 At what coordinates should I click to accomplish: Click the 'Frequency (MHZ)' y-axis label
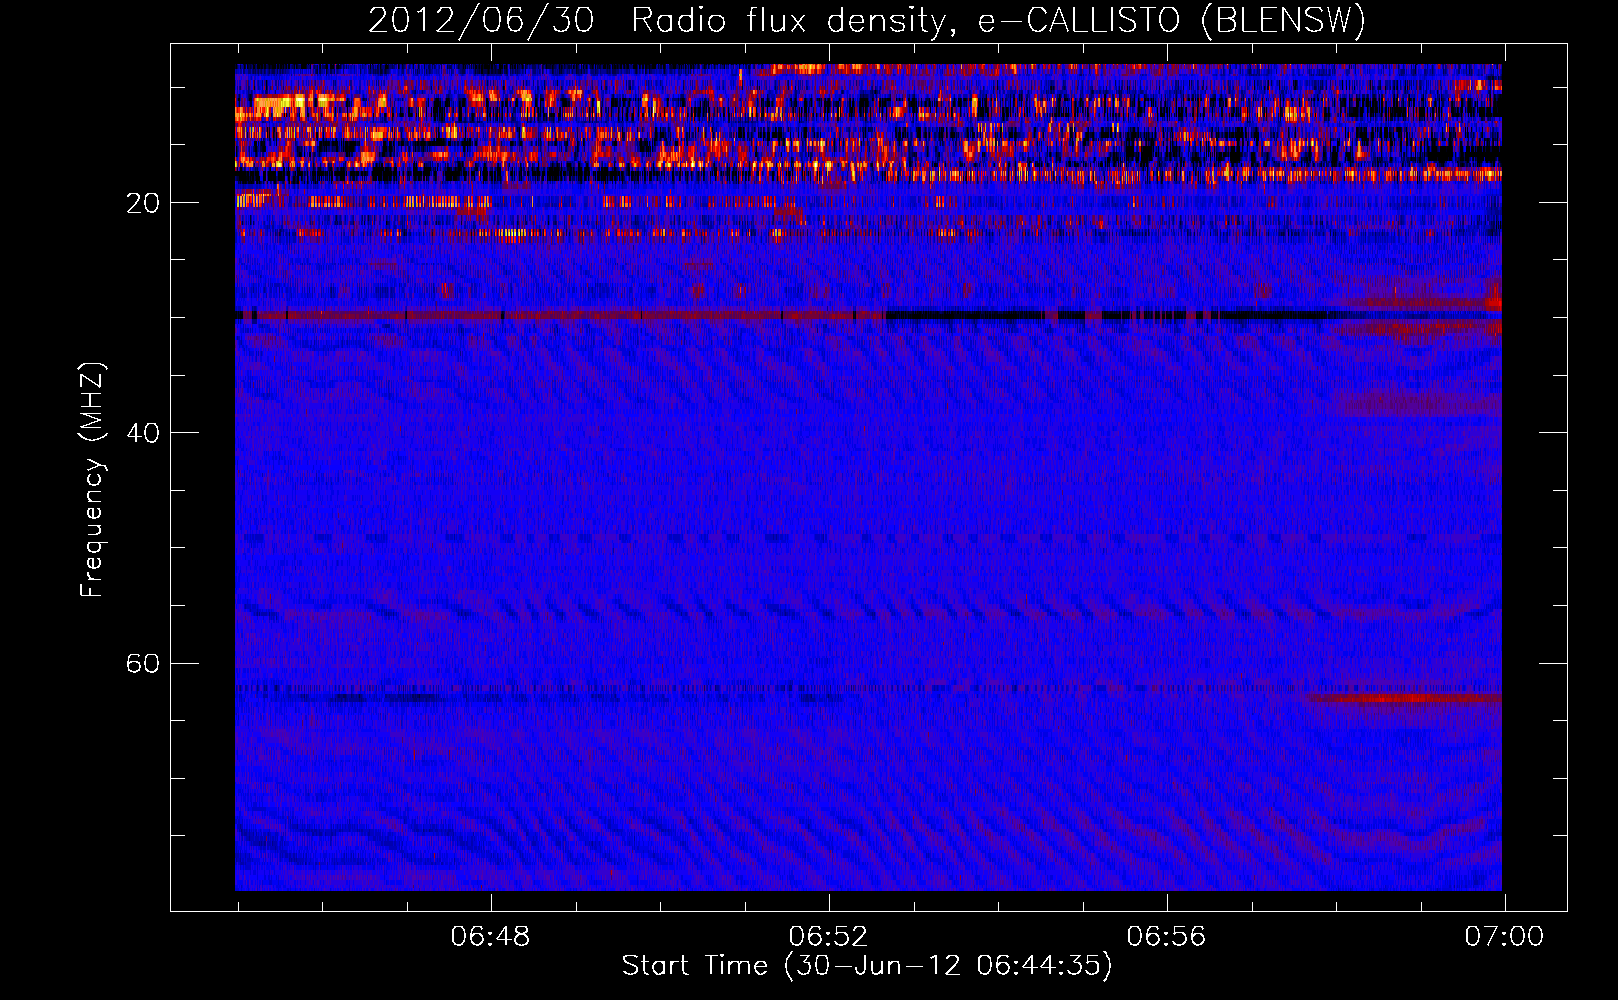click(x=92, y=481)
